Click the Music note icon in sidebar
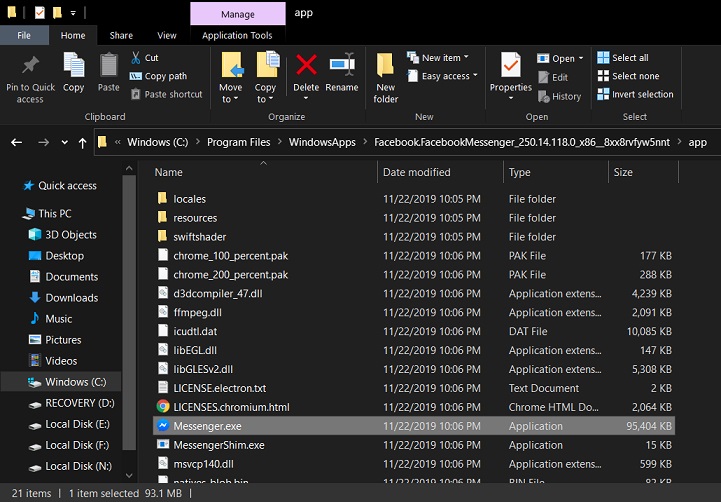The height and width of the screenshot is (502, 721). coord(35,318)
